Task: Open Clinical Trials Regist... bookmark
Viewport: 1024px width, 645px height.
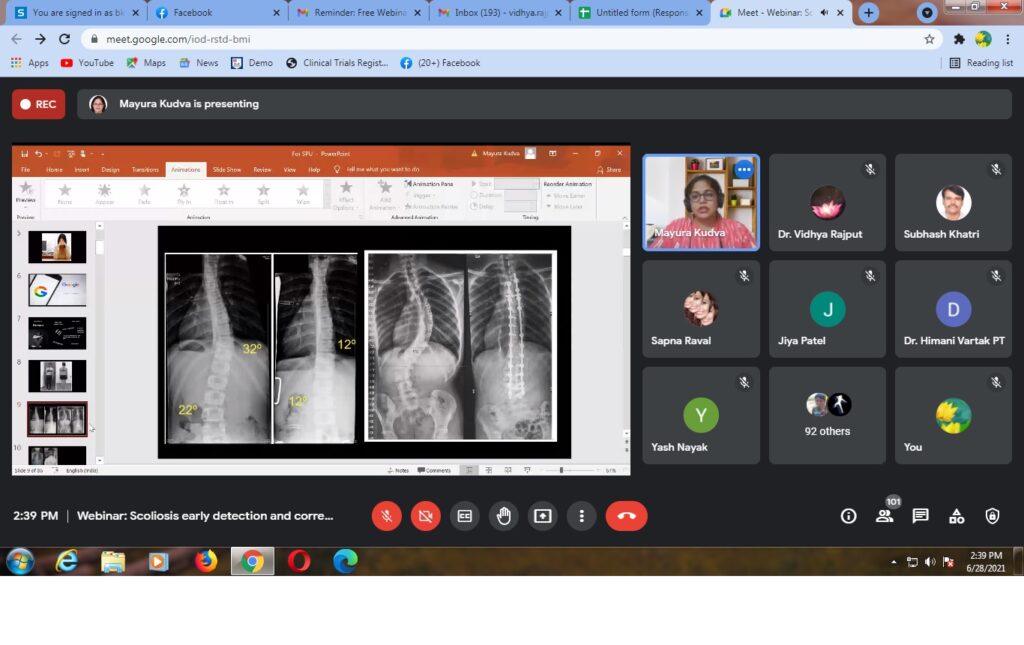Action: (337, 63)
